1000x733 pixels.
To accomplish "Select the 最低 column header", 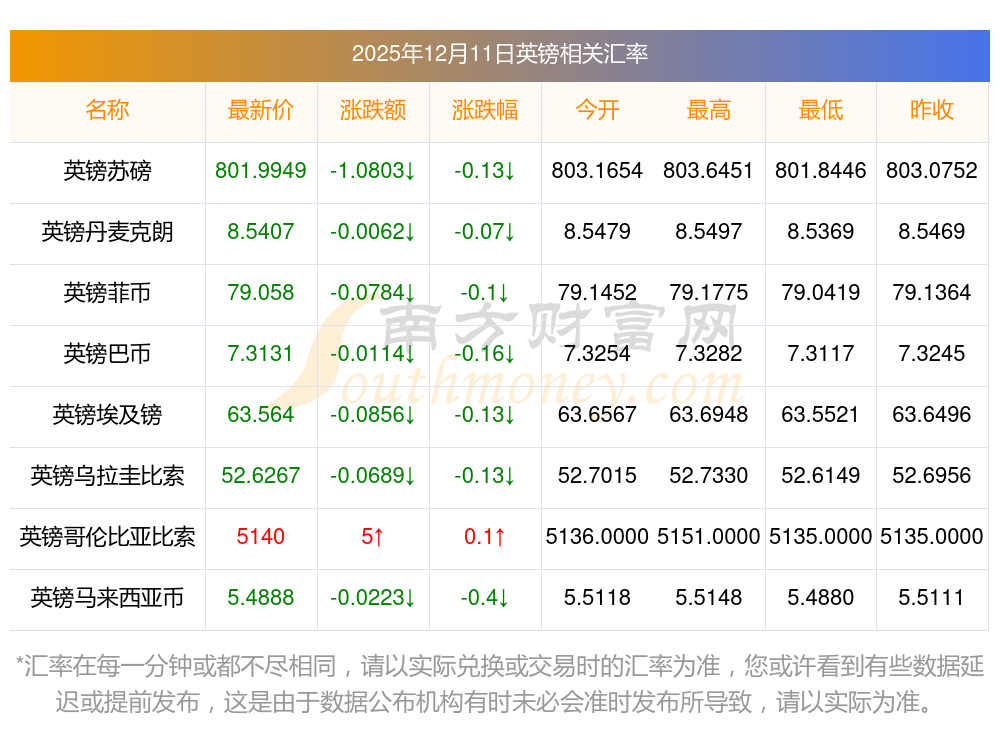I will click(x=821, y=110).
